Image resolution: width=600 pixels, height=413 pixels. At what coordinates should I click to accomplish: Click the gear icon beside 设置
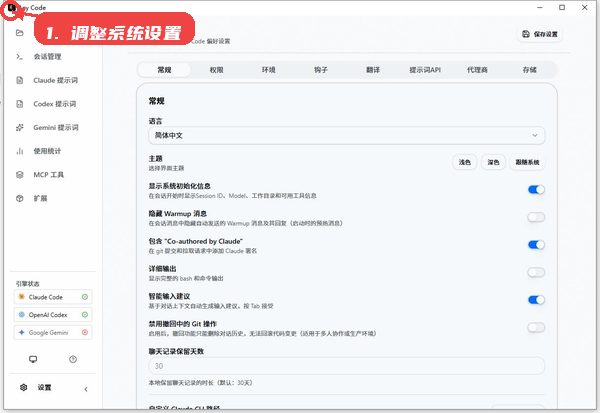tap(24, 387)
